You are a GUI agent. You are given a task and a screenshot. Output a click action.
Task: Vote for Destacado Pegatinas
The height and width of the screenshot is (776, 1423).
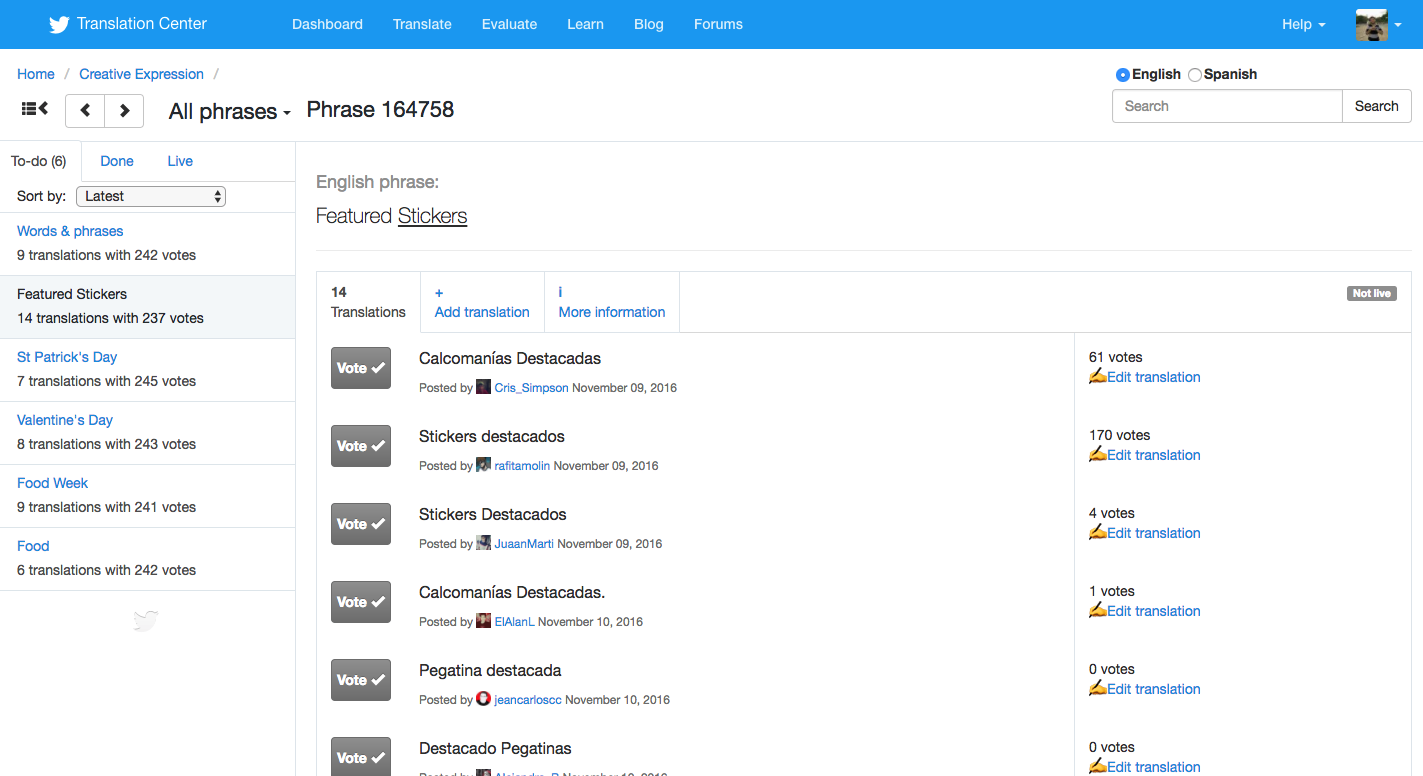(x=361, y=757)
